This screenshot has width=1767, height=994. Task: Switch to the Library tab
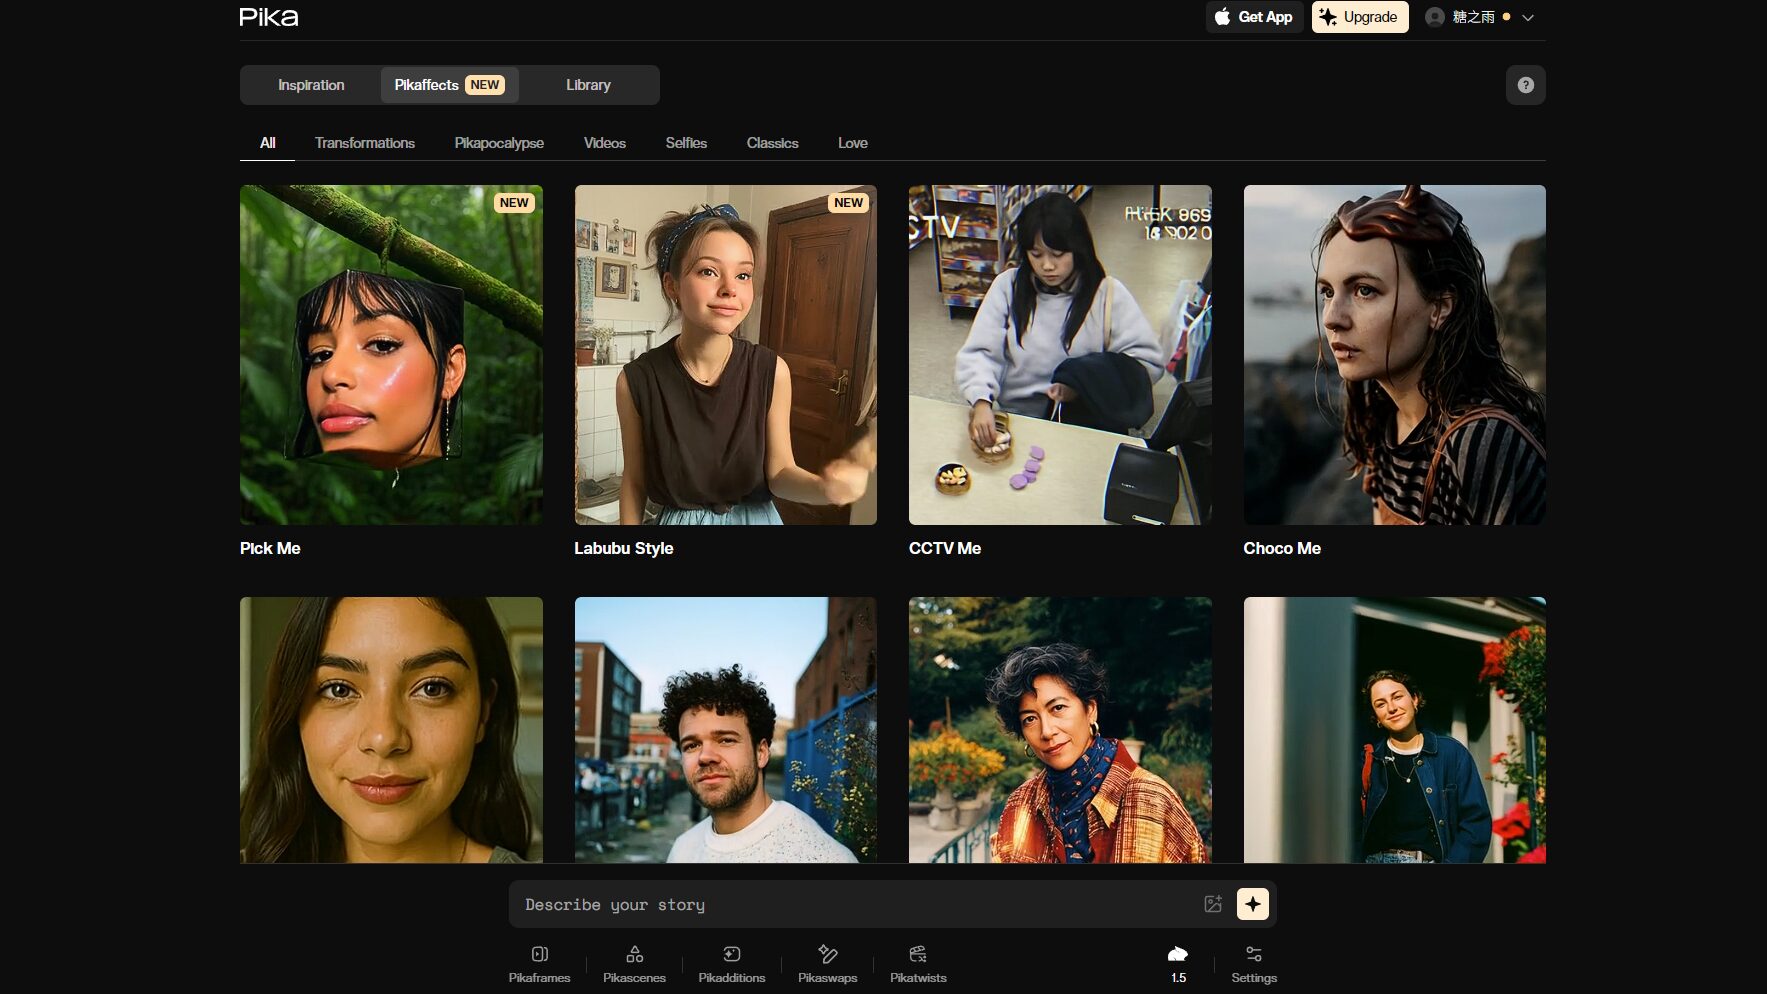coord(588,85)
